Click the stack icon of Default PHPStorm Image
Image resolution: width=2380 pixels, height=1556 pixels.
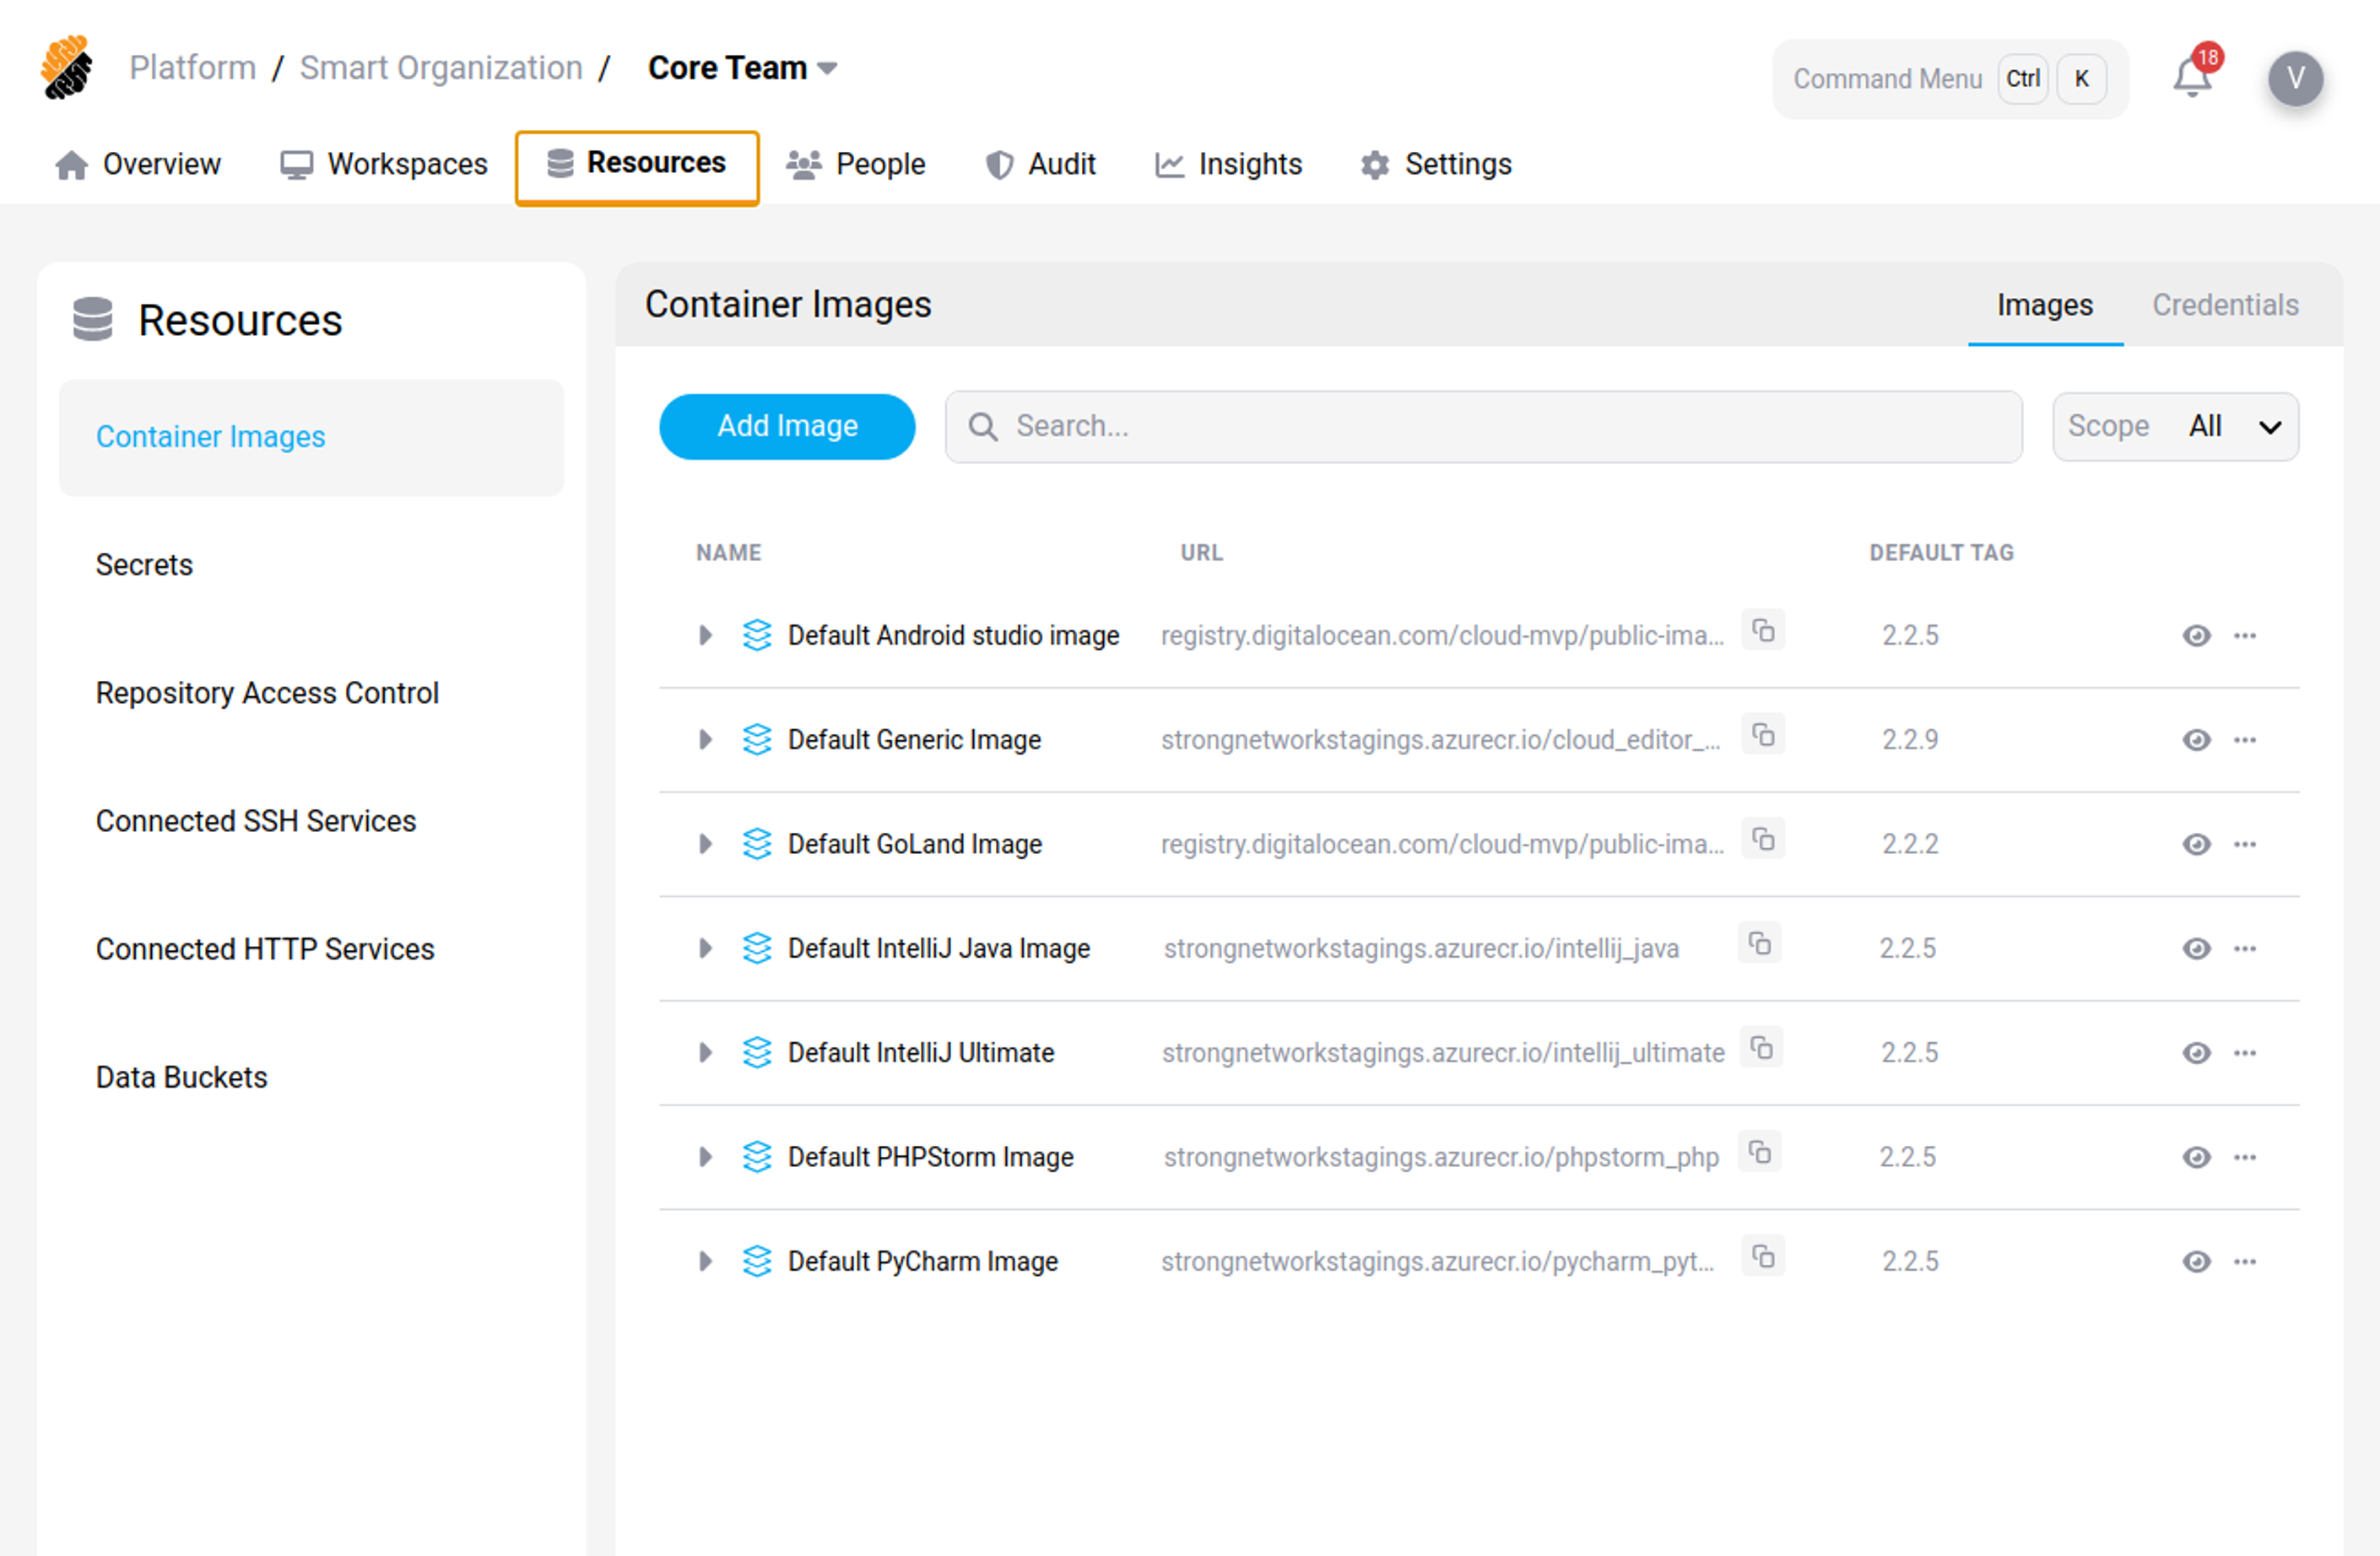[x=757, y=1157]
